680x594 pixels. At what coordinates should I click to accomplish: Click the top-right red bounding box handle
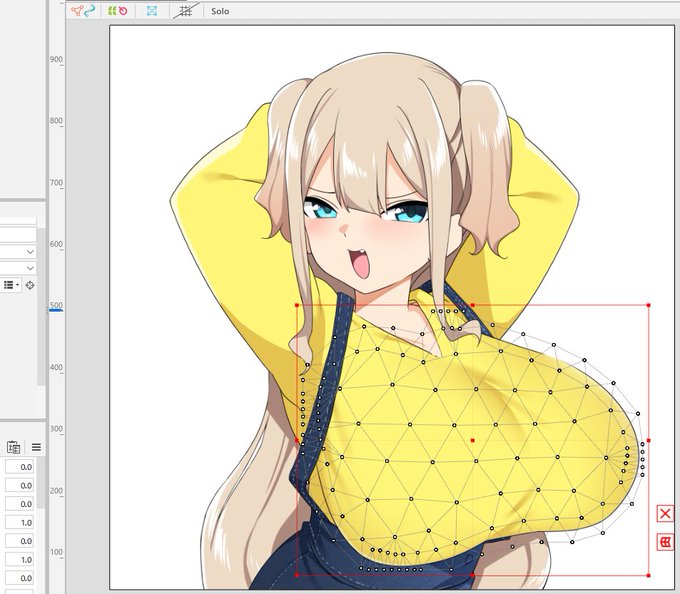(648, 305)
